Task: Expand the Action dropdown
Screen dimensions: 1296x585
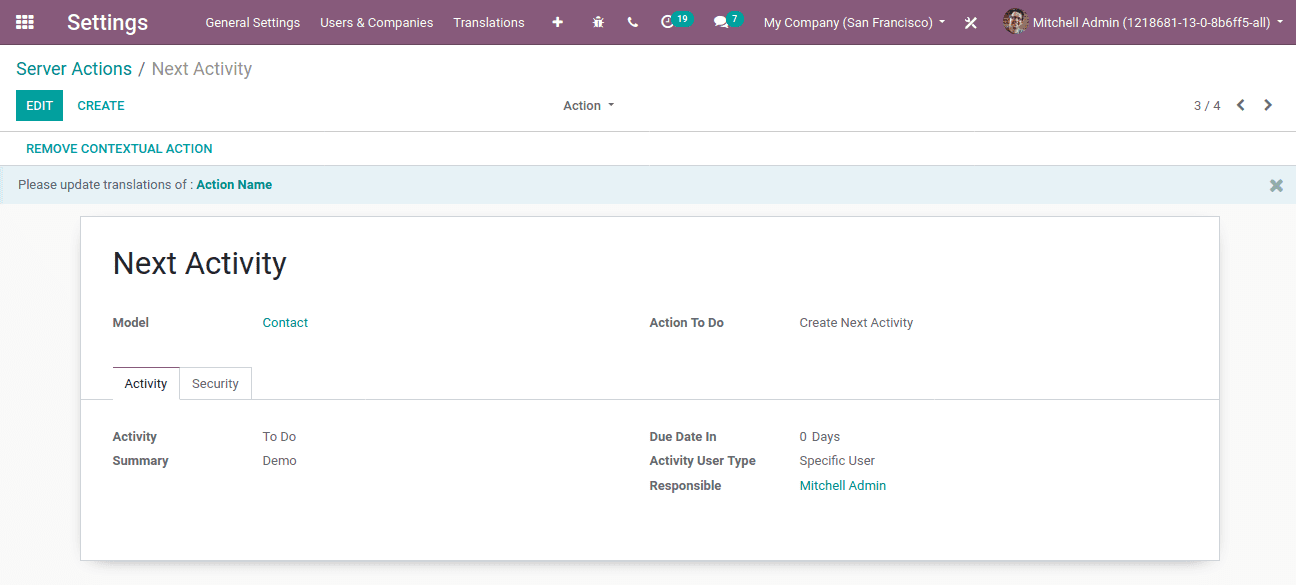Action: click(x=588, y=105)
